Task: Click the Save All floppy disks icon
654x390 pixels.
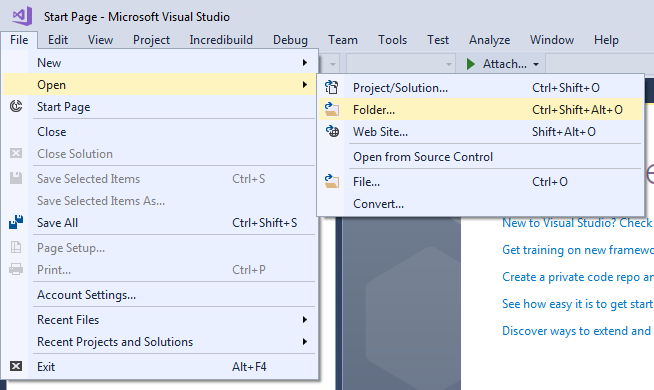Action: (x=16, y=222)
